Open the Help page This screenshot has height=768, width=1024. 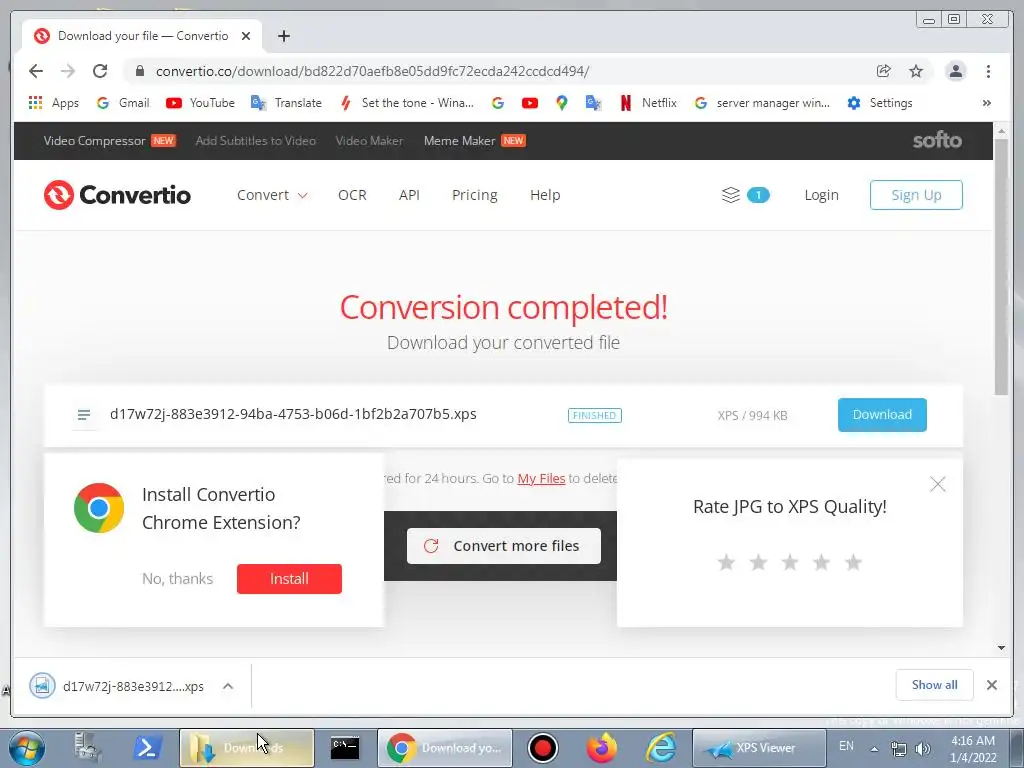545,195
